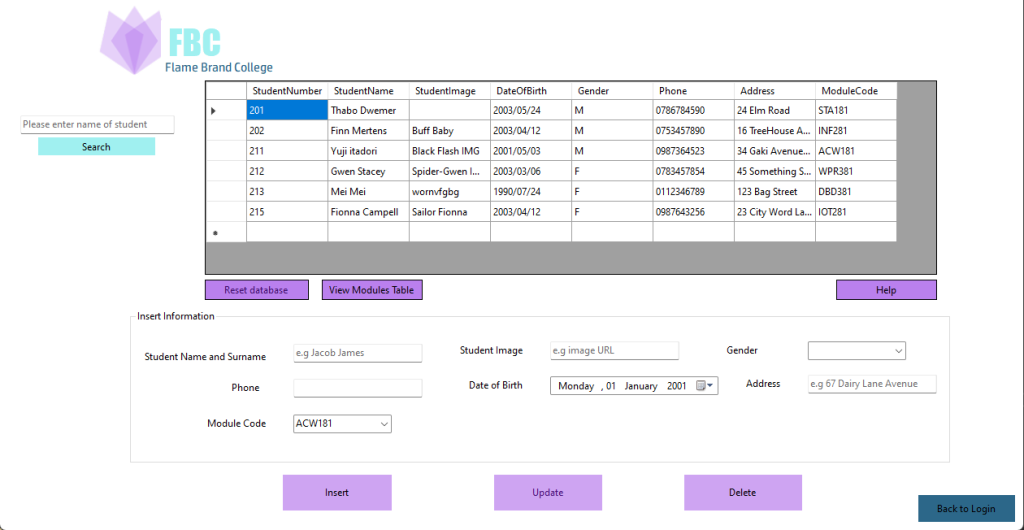Click the Update button

tap(547, 492)
